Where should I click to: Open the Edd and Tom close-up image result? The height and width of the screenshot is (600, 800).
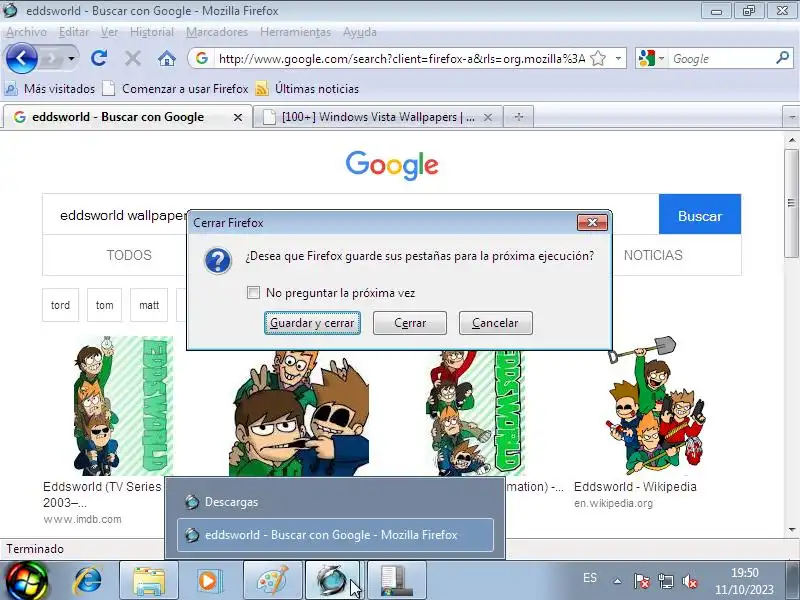299,413
